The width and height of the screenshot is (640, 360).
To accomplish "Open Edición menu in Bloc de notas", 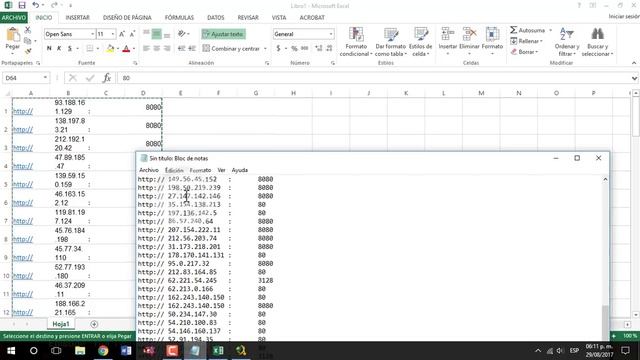I will coord(174,170).
